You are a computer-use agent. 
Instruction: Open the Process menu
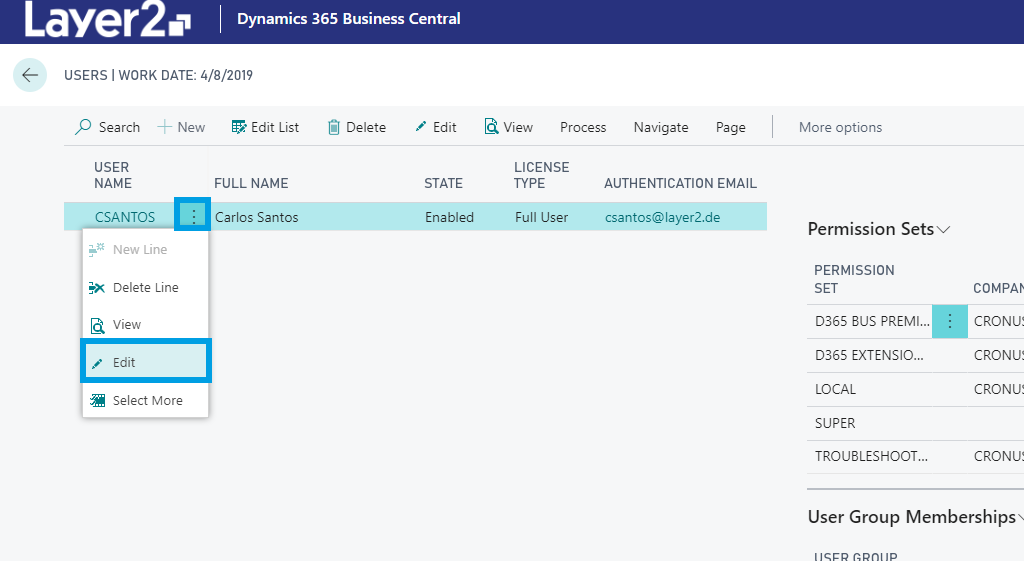point(583,127)
